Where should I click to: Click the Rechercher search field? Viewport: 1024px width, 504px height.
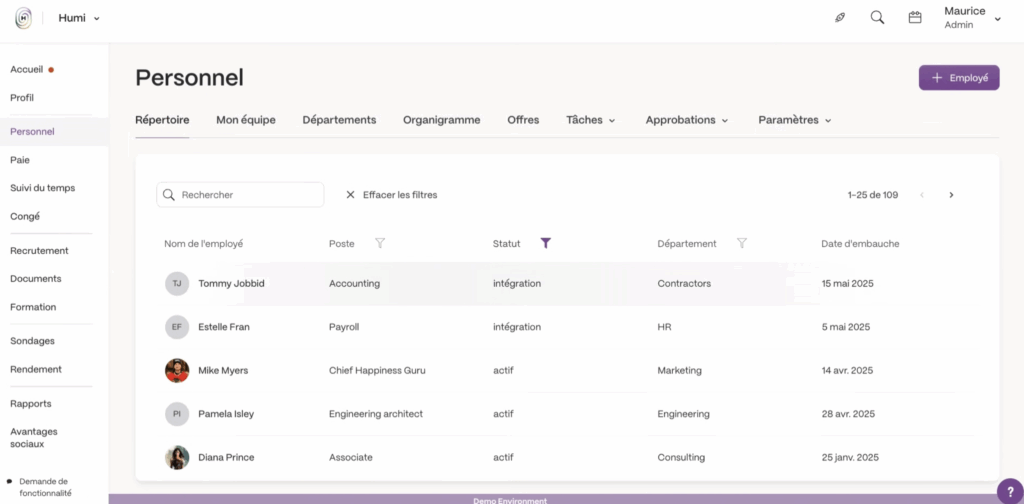click(x=248, y=195)
